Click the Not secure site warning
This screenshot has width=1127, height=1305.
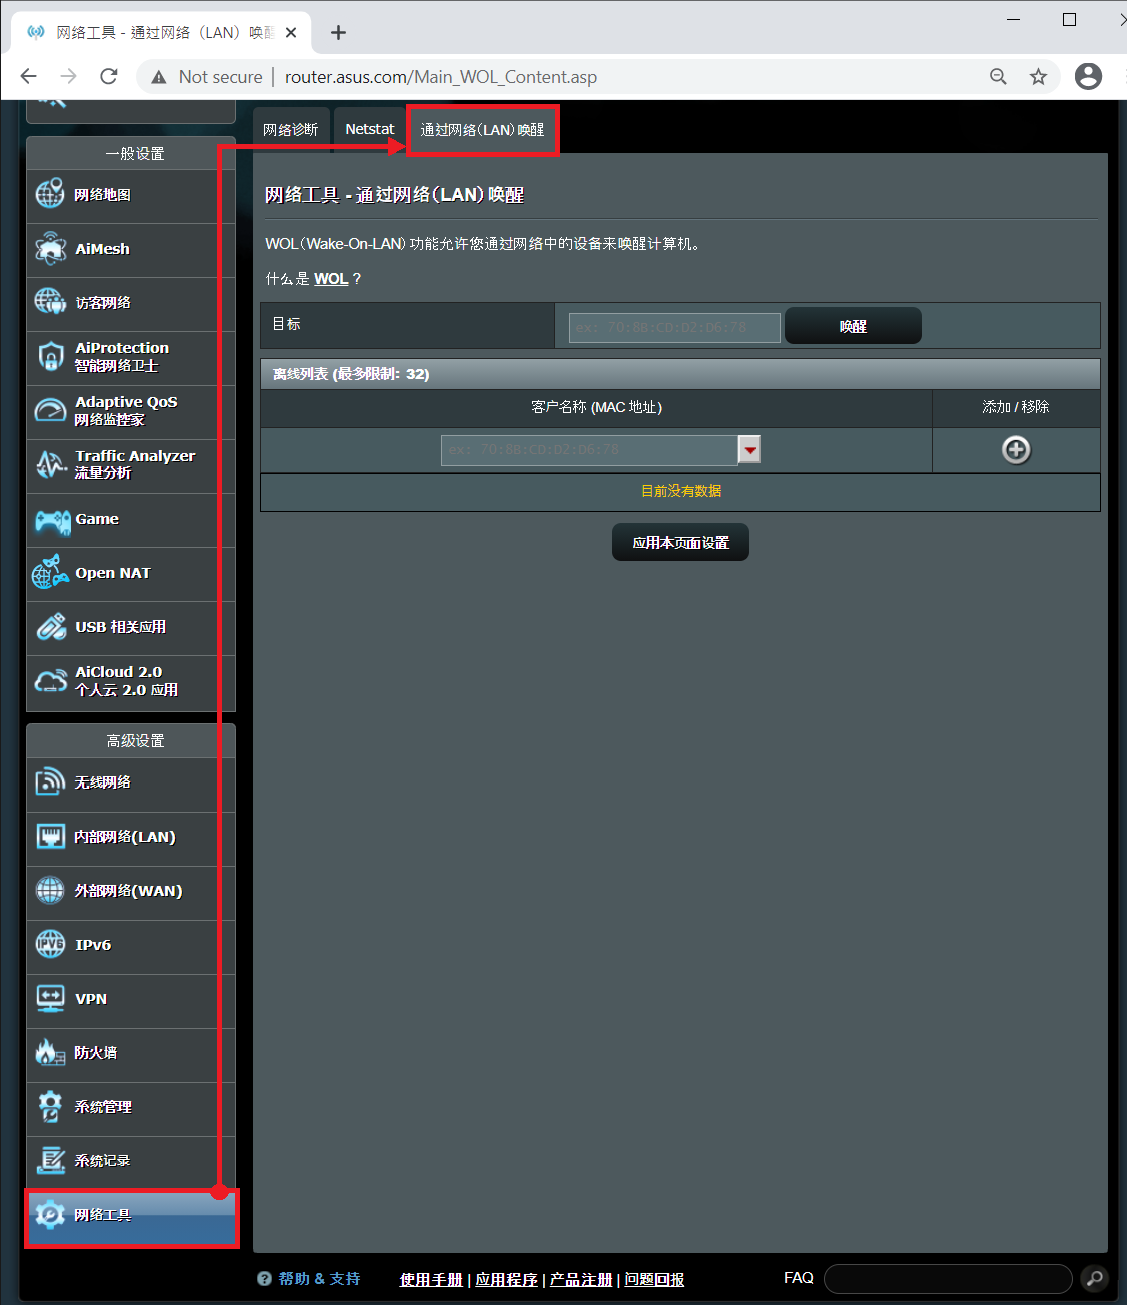coord(206,77)
